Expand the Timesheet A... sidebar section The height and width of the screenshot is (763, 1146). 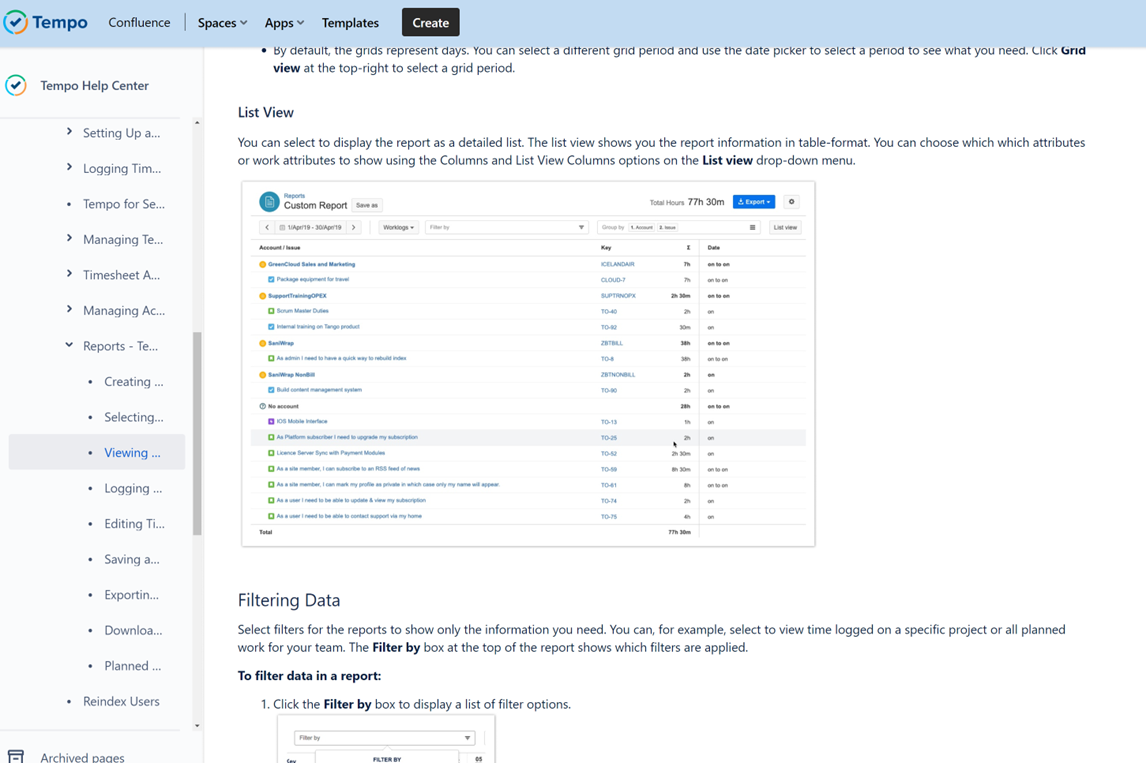69,274
